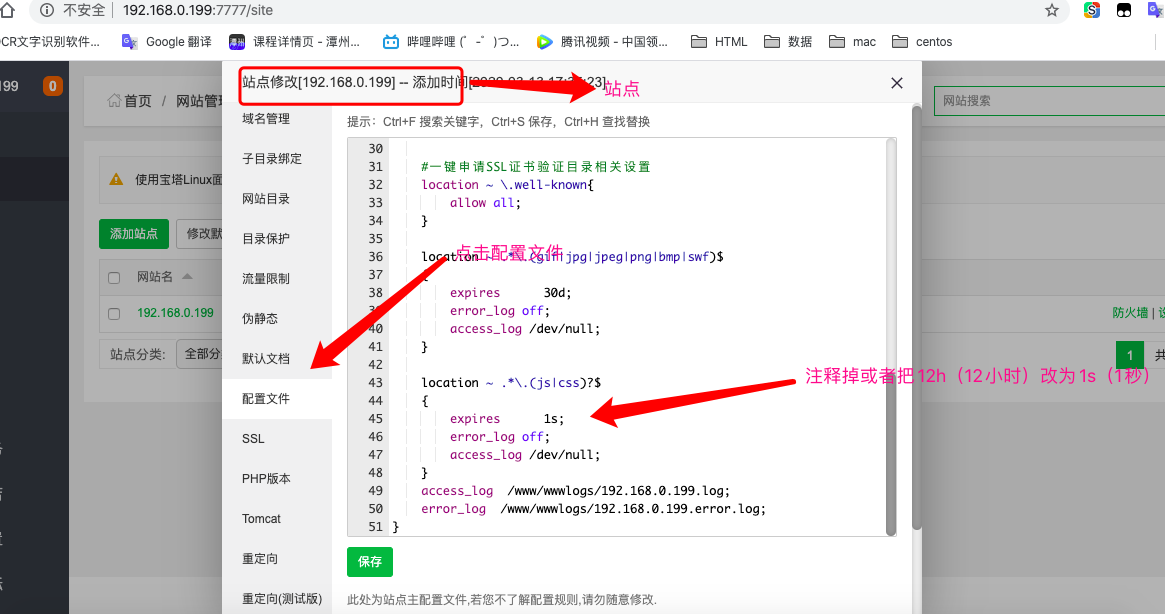
Task: Open the 全部分类 site category dropdown
Action: [x=199, y=354]
